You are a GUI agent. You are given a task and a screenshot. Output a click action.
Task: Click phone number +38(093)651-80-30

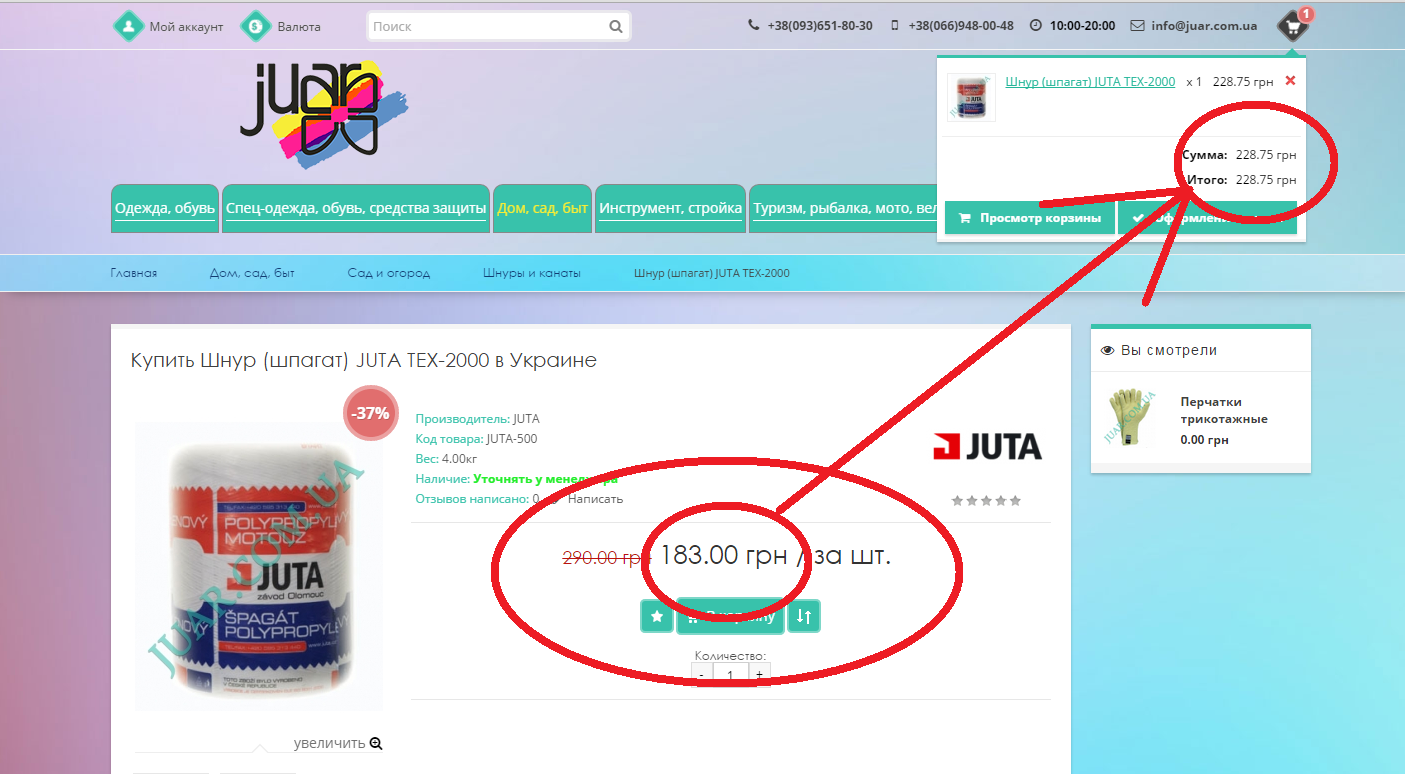820,26
